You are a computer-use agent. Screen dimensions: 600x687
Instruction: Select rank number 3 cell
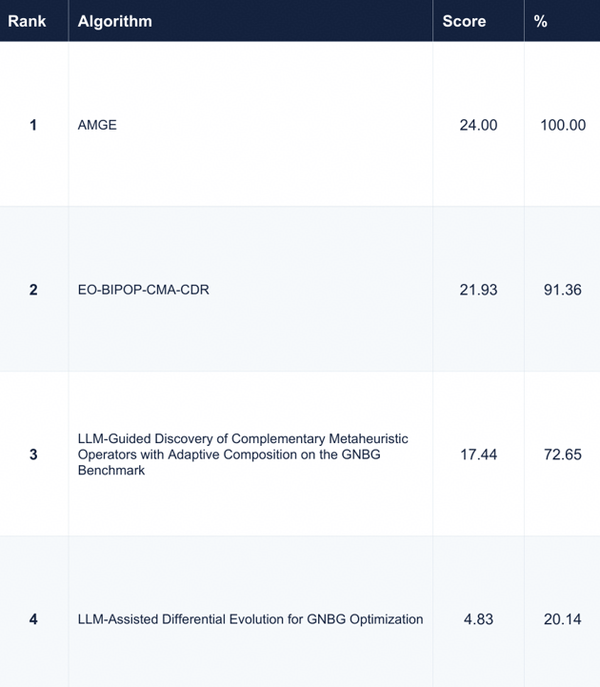33,454
